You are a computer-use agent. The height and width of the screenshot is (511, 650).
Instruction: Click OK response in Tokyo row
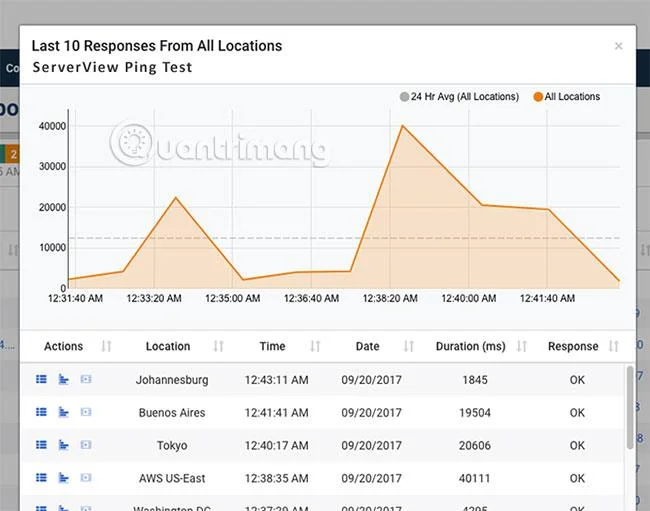[x=577, y=445]
